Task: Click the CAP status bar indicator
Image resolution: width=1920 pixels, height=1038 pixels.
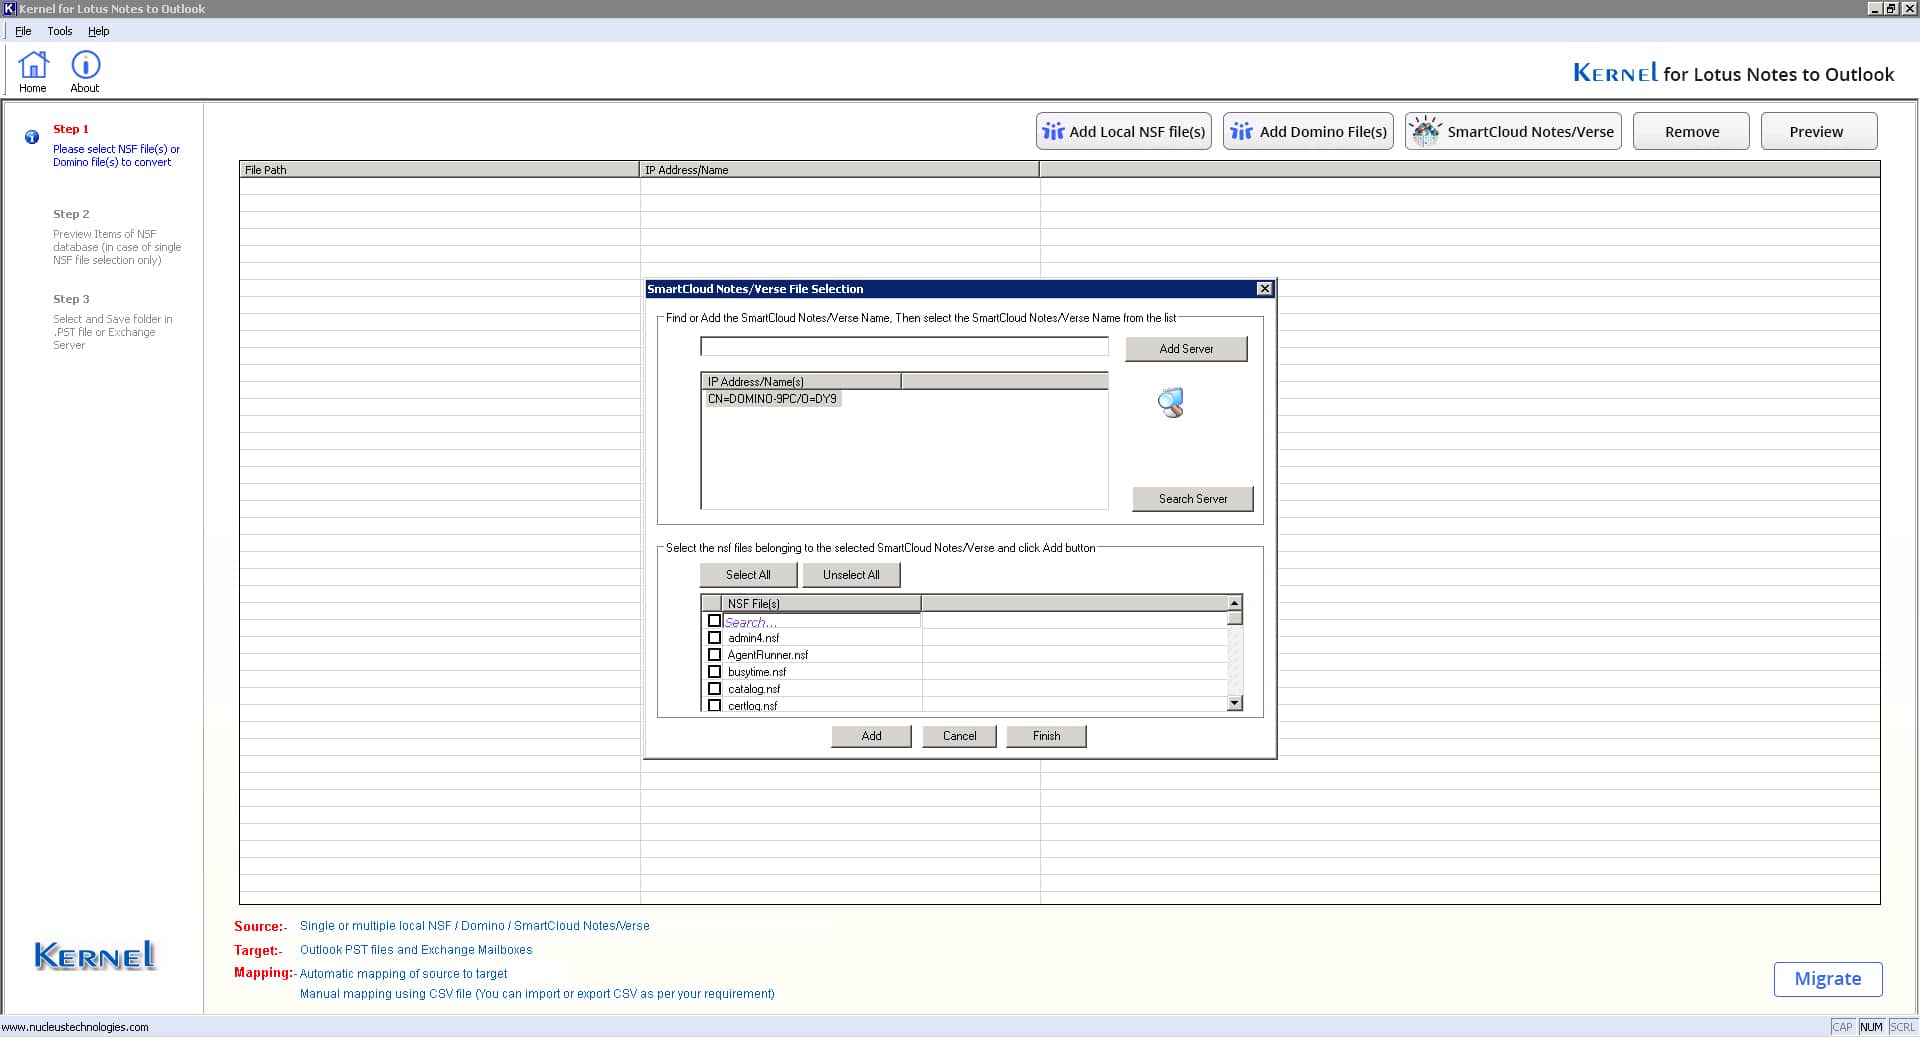Action: click(x=1842, y=1027)
